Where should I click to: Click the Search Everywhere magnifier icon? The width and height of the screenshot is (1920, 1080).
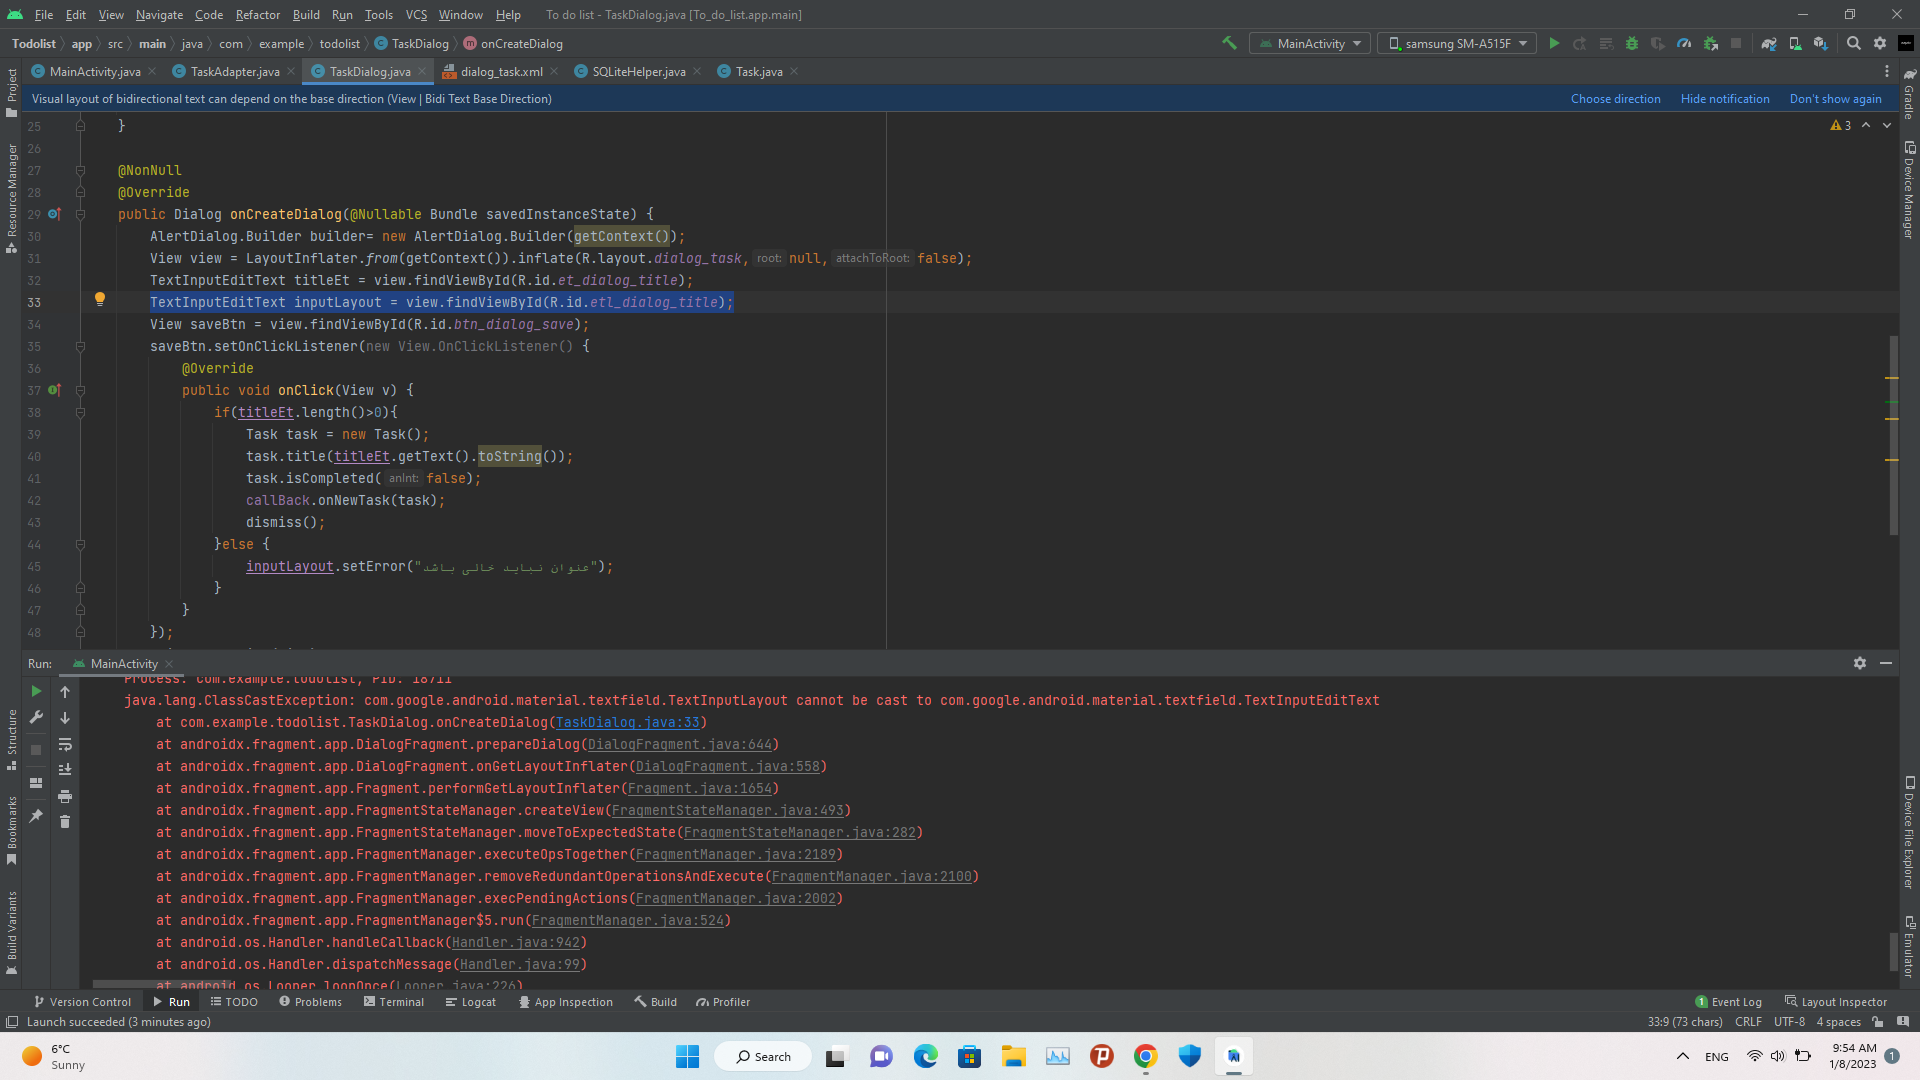(x=1854, y=43)
